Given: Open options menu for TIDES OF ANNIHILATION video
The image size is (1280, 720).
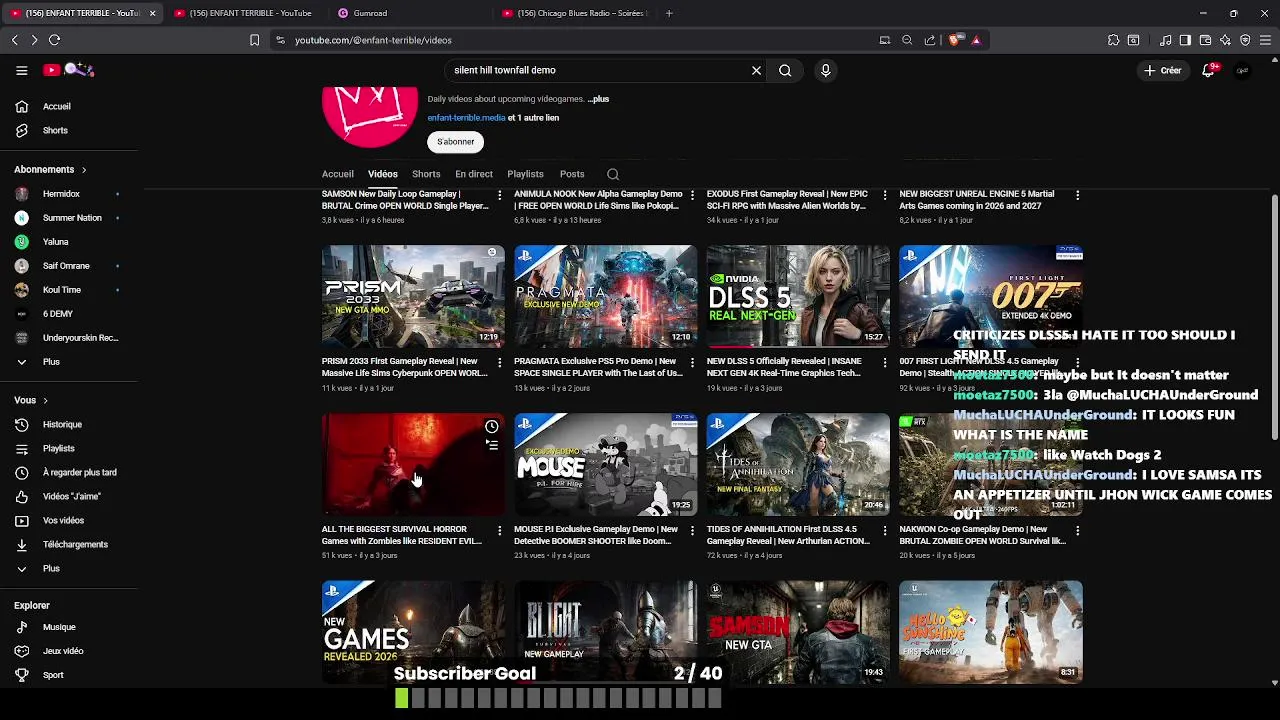Looking at the screenshot, I should click(884, 530).
